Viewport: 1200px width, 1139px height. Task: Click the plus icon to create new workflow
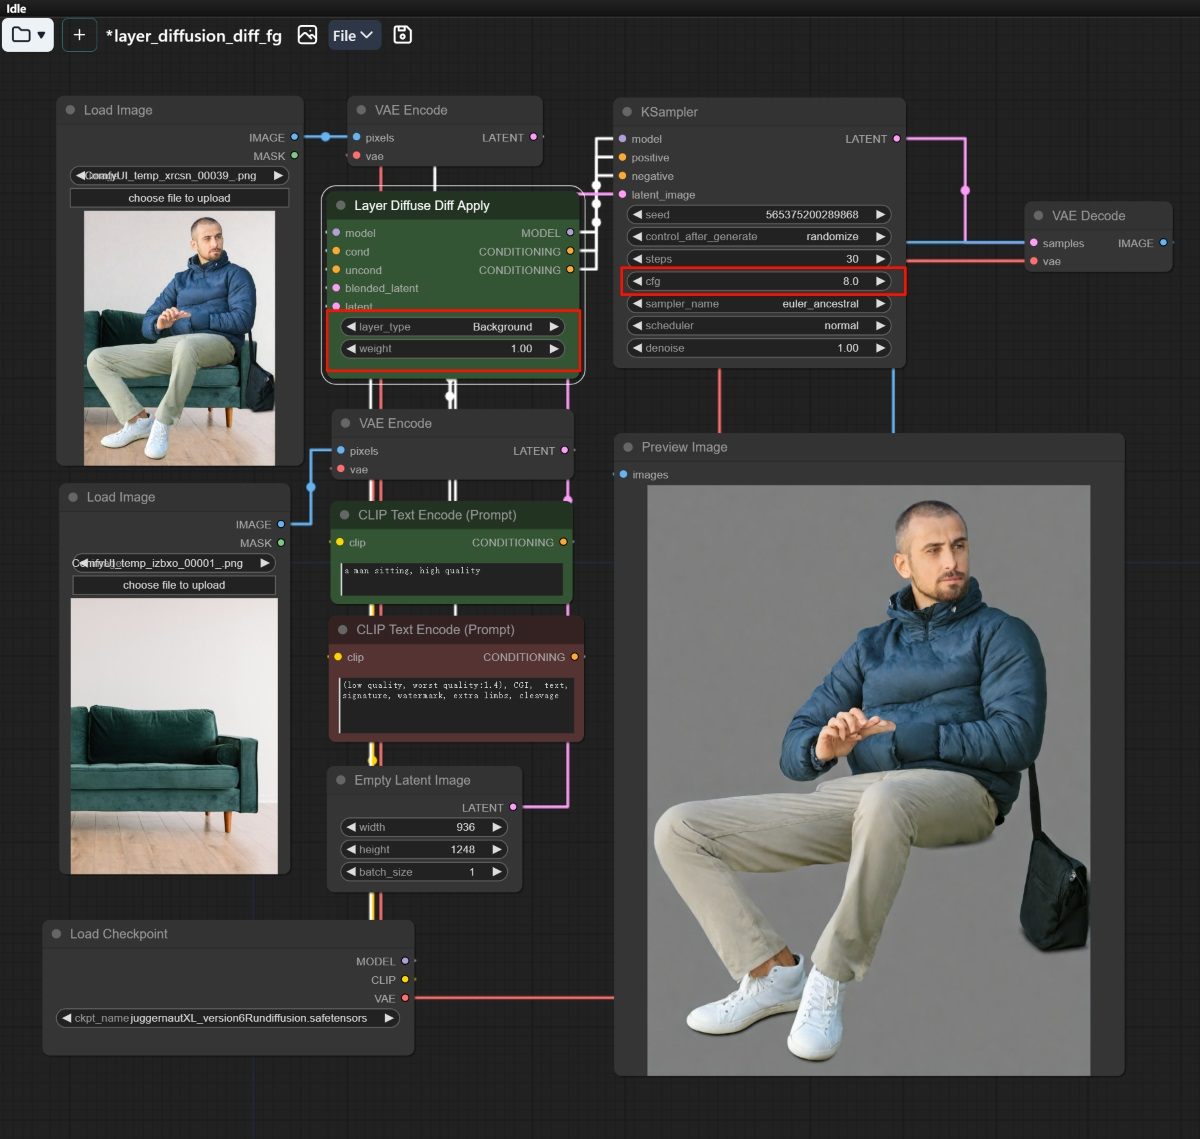(x=79, y=35)
